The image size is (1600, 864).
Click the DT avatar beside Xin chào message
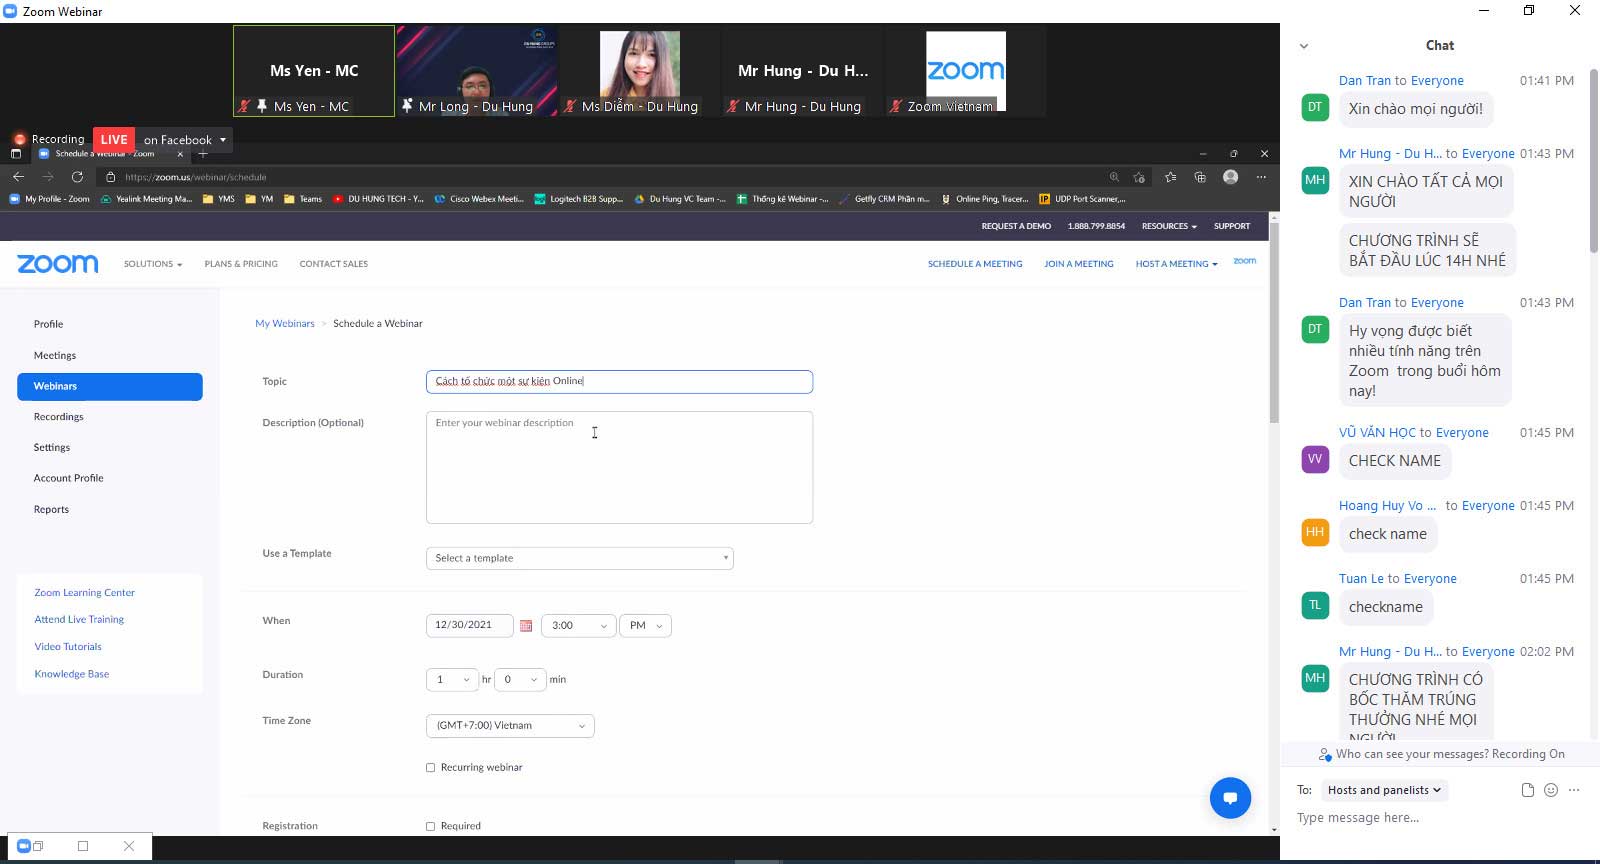click(x=1315, y=107)
